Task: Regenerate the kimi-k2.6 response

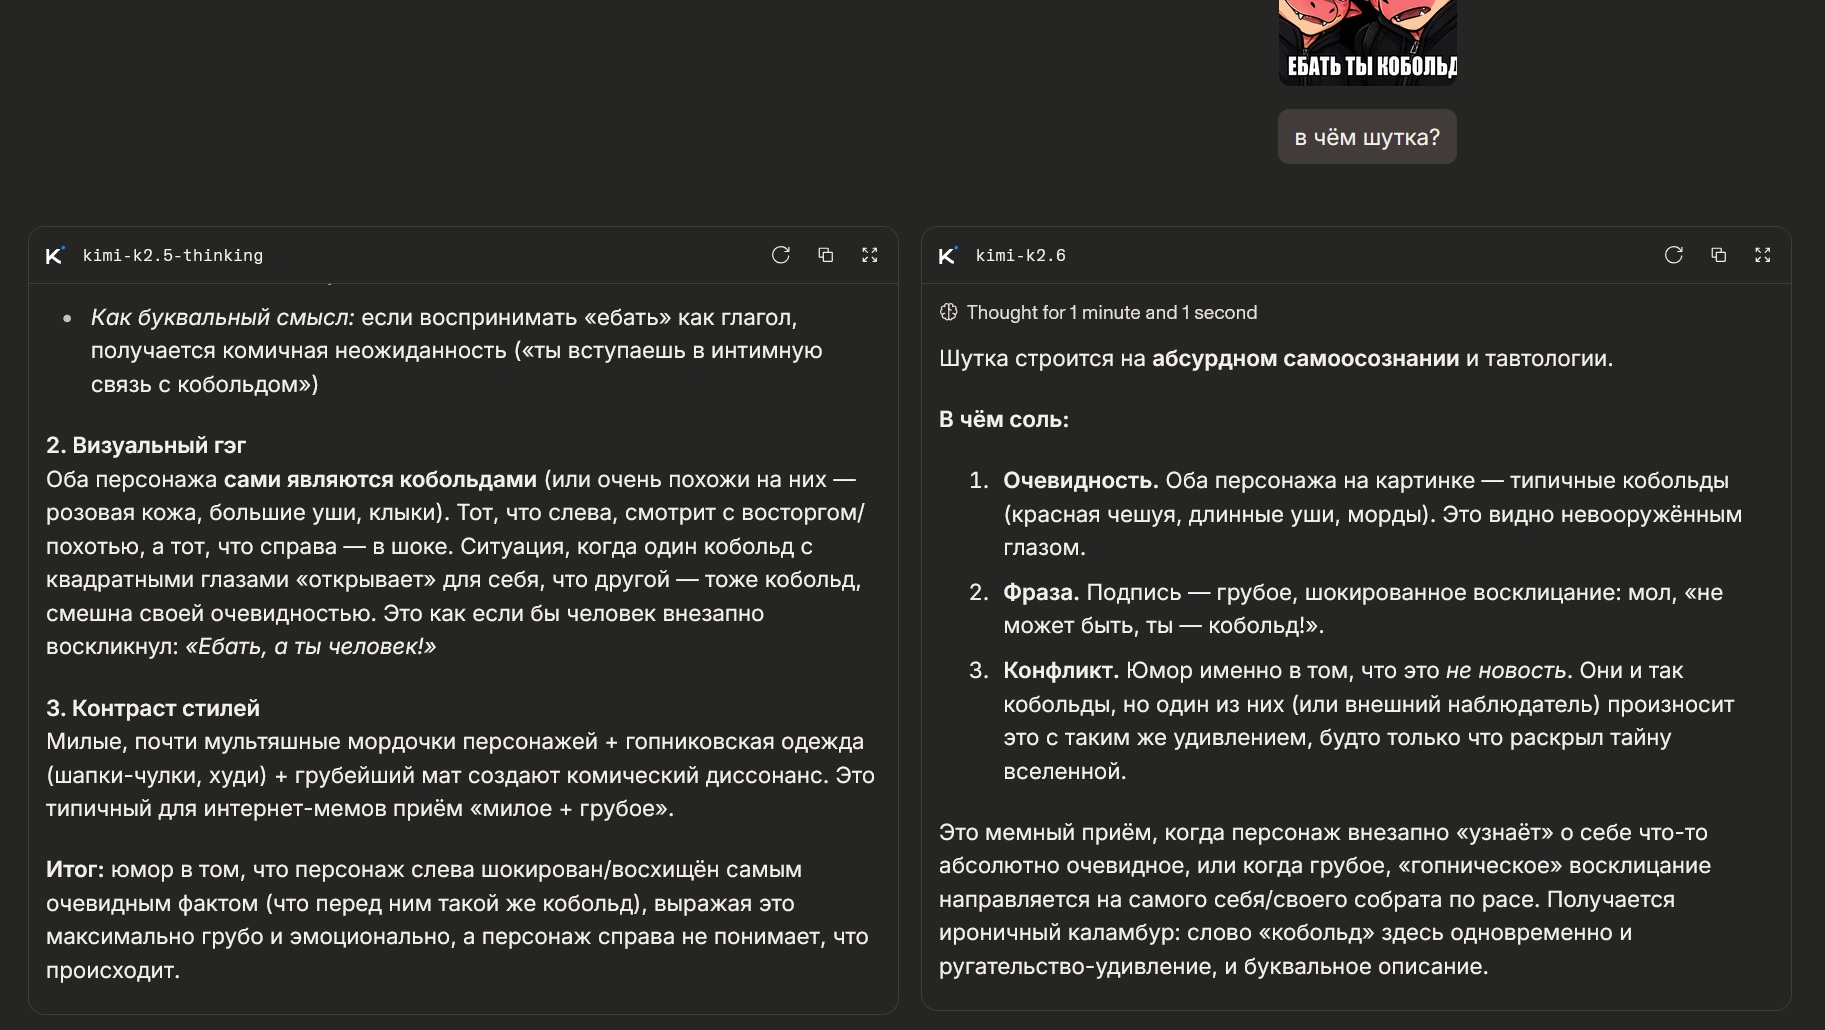Action: tap(1674, 255)
